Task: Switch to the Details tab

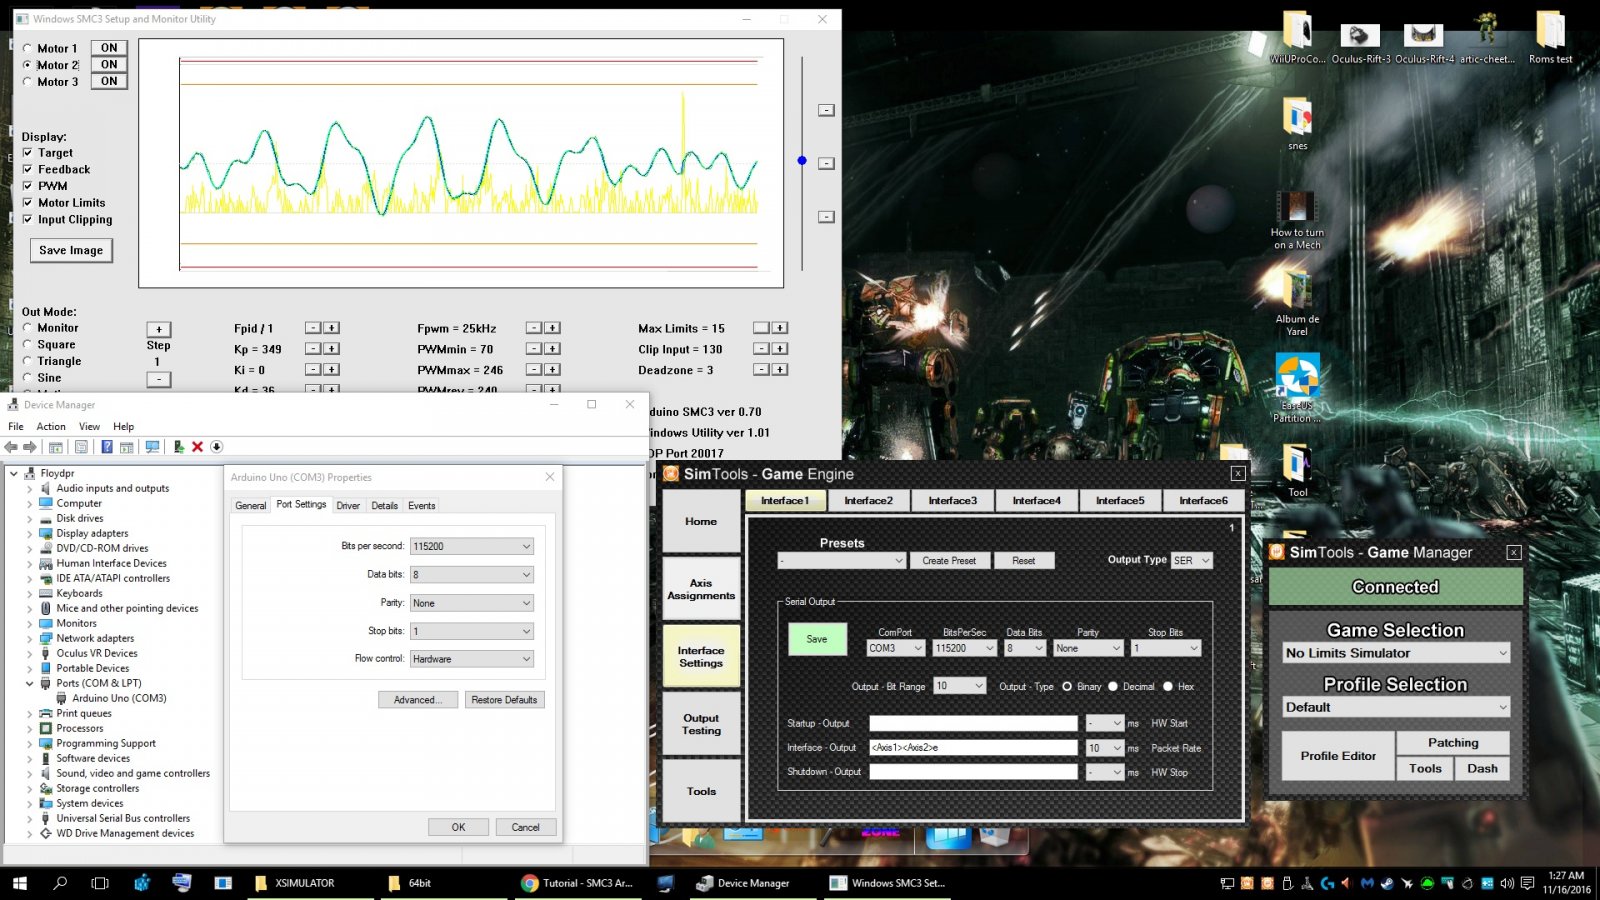Action: (385, 505)
